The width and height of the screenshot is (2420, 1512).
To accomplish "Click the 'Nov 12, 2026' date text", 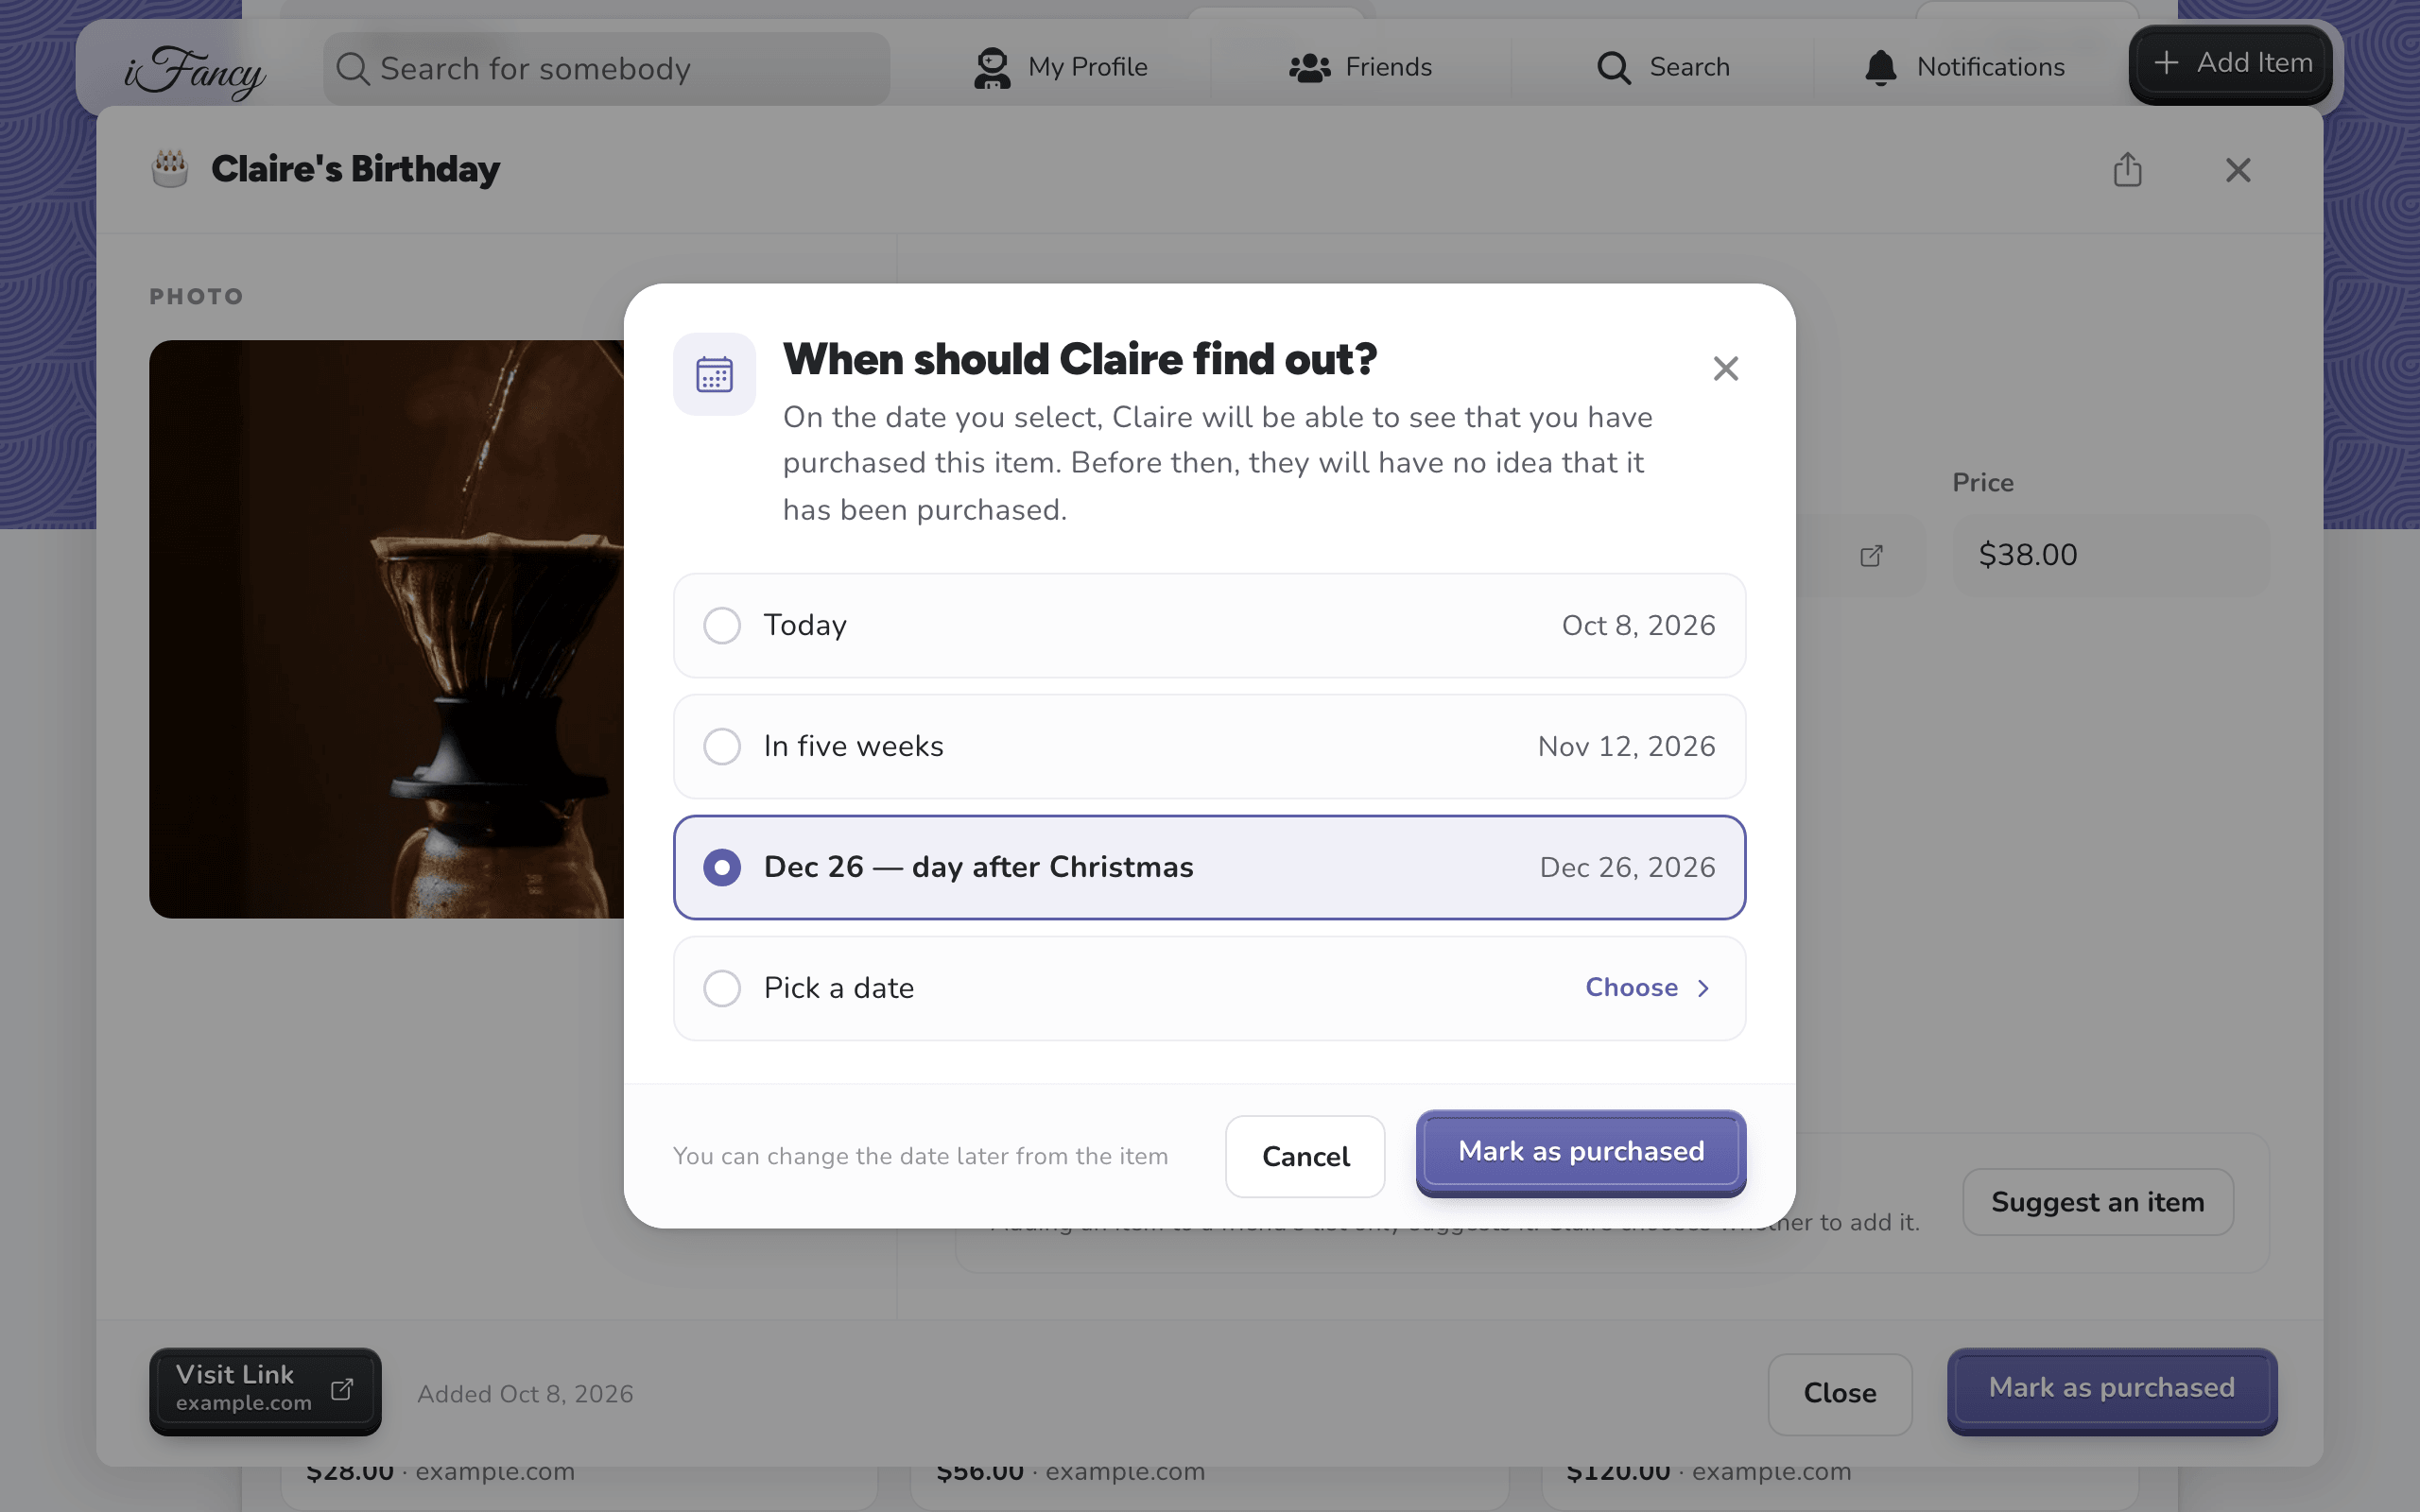I will tap(1626, 747).
